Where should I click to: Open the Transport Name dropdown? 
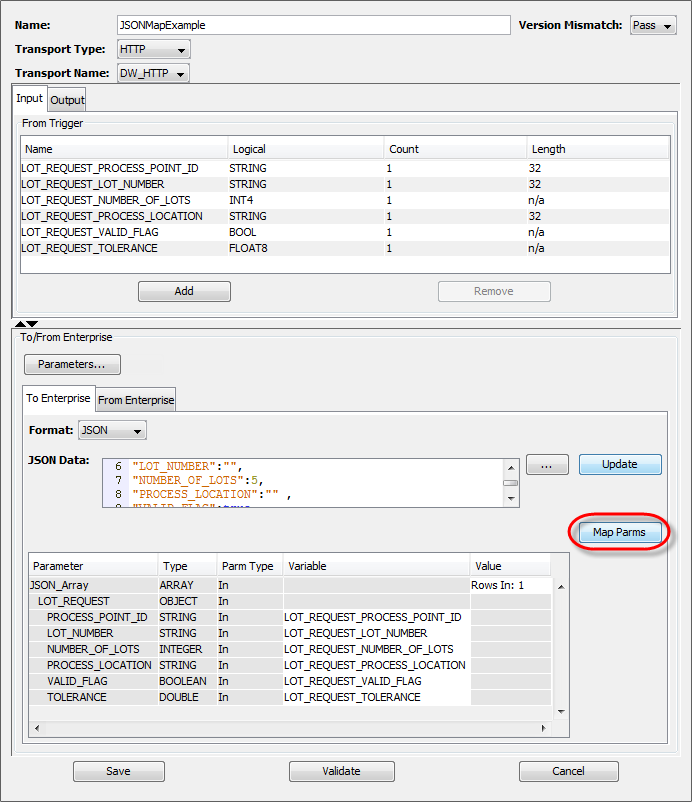click(153, 73)
